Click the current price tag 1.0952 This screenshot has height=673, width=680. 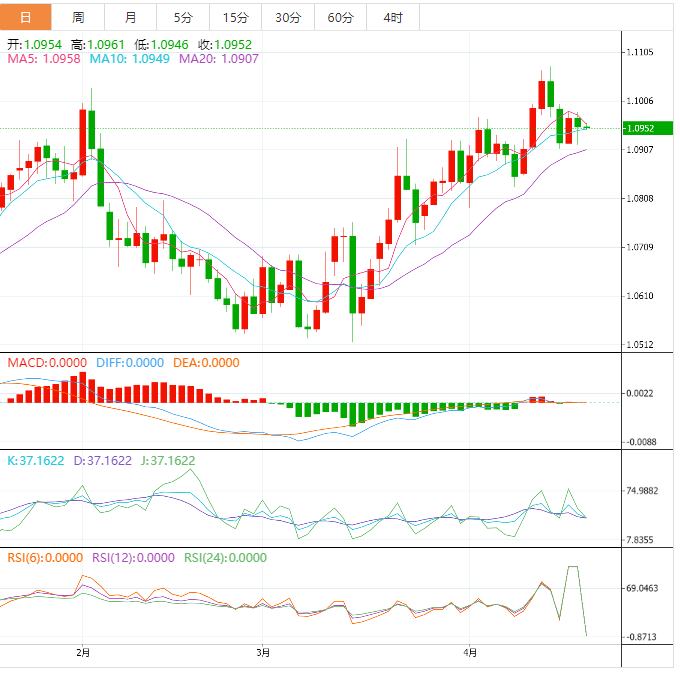pyautogui.click(x=639, y=128)
